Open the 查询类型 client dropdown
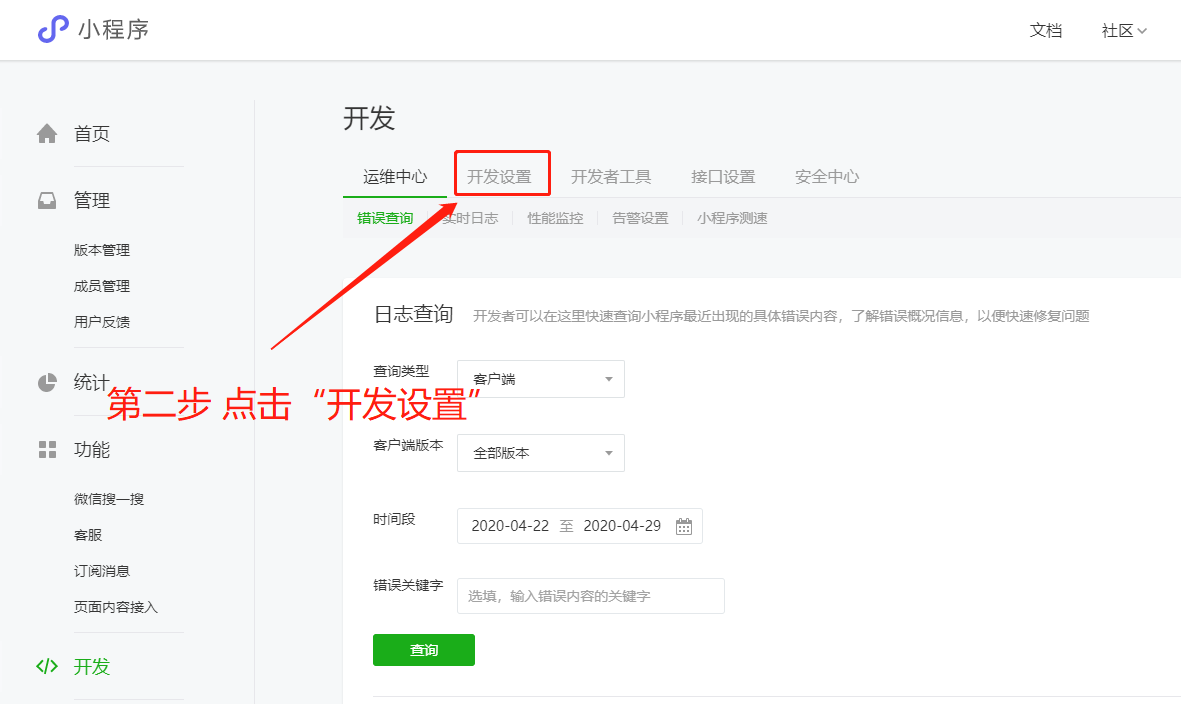Viewport: 1181px width, 704px height. coord(540,378)
